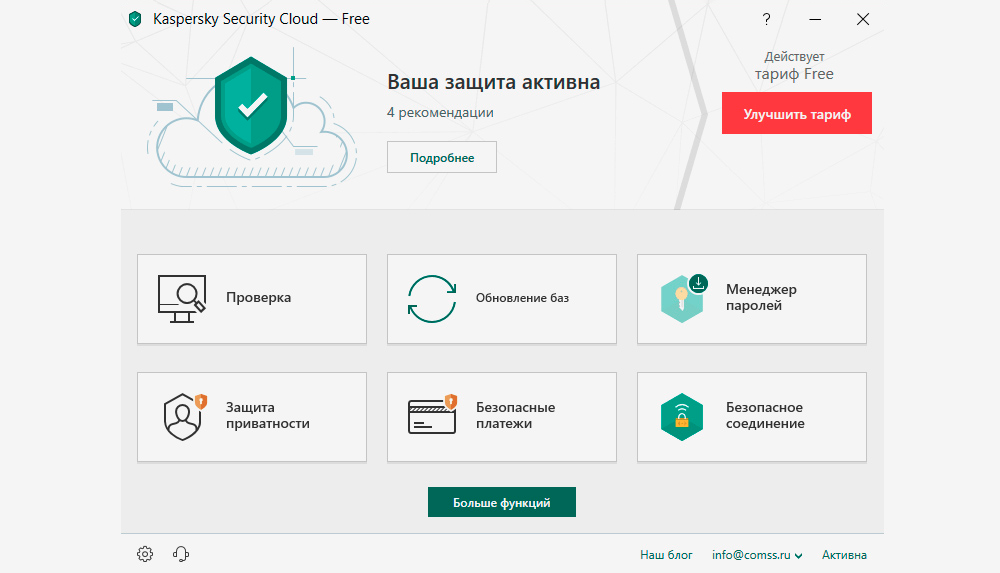Click the Scan monitor magnifier icon
1000x573 pixels.
181,298
